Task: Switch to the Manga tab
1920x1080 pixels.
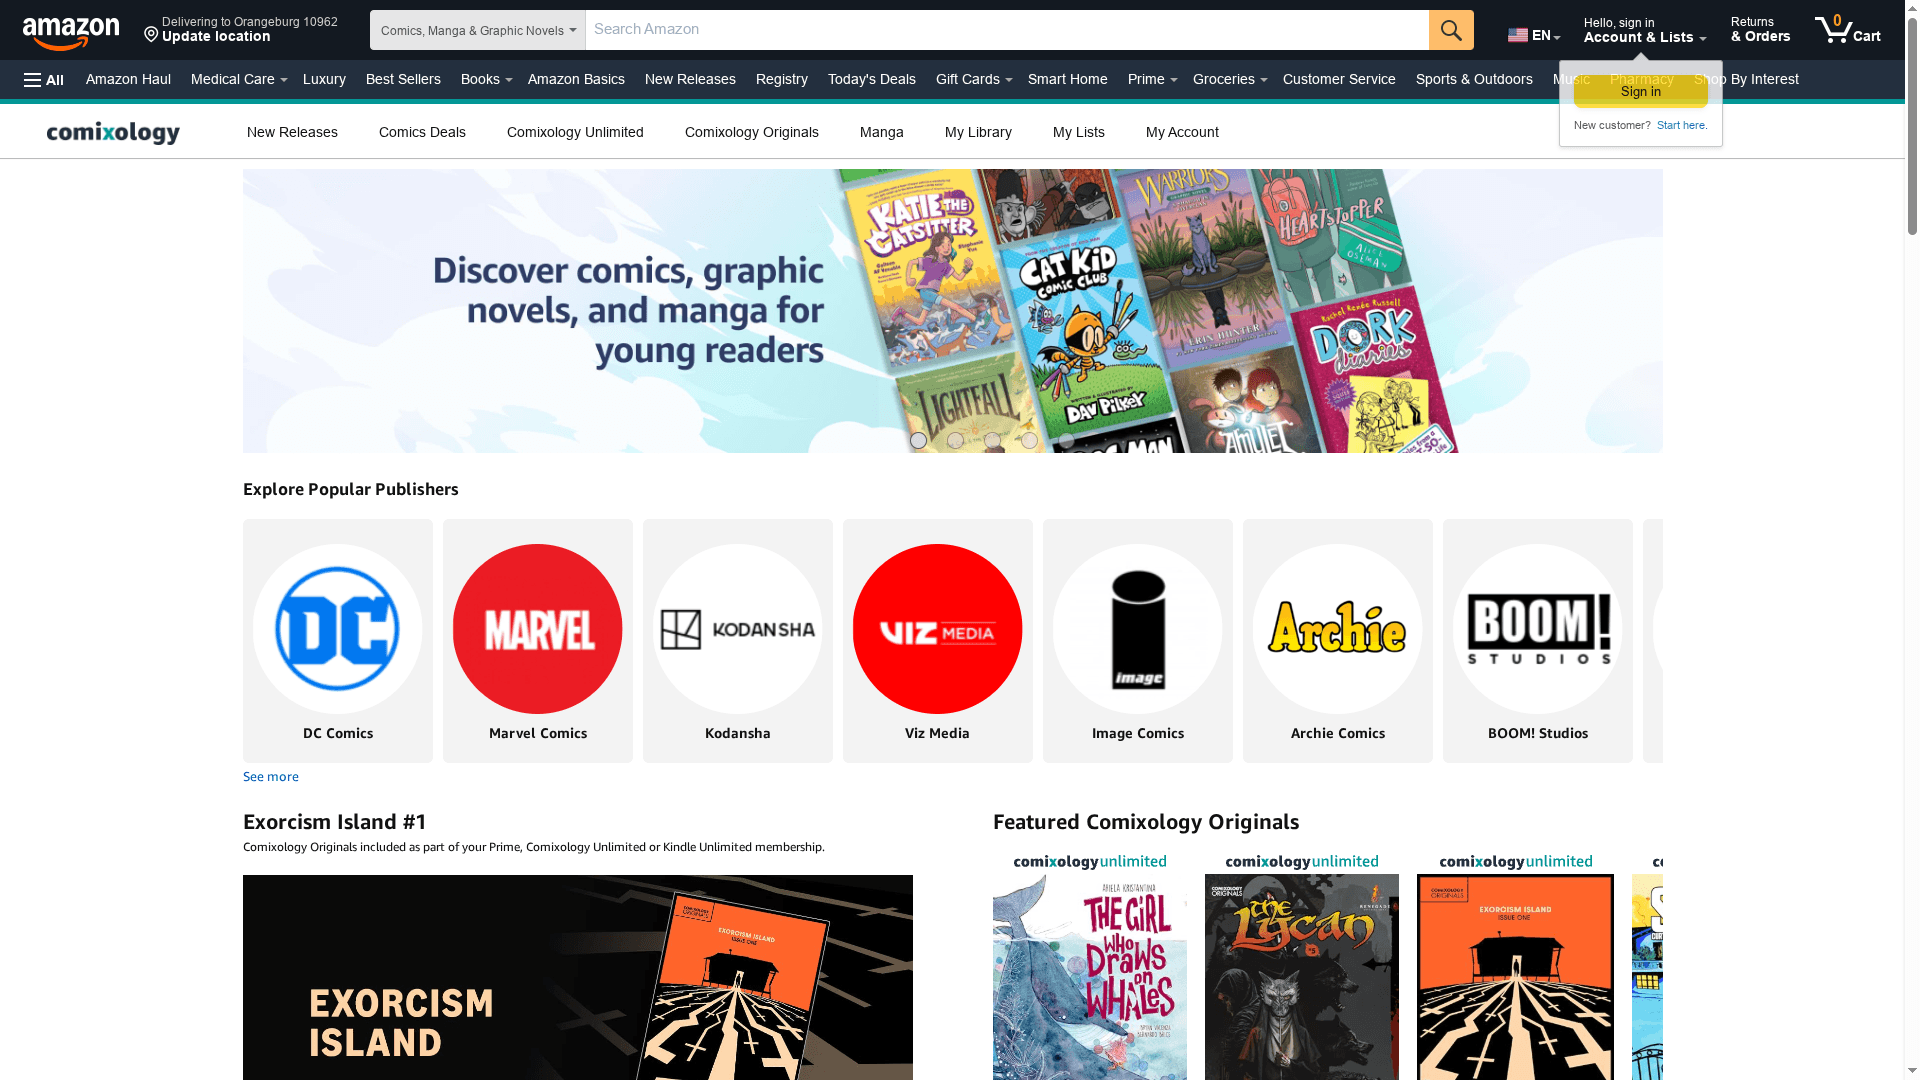Action: pos(881,131)
